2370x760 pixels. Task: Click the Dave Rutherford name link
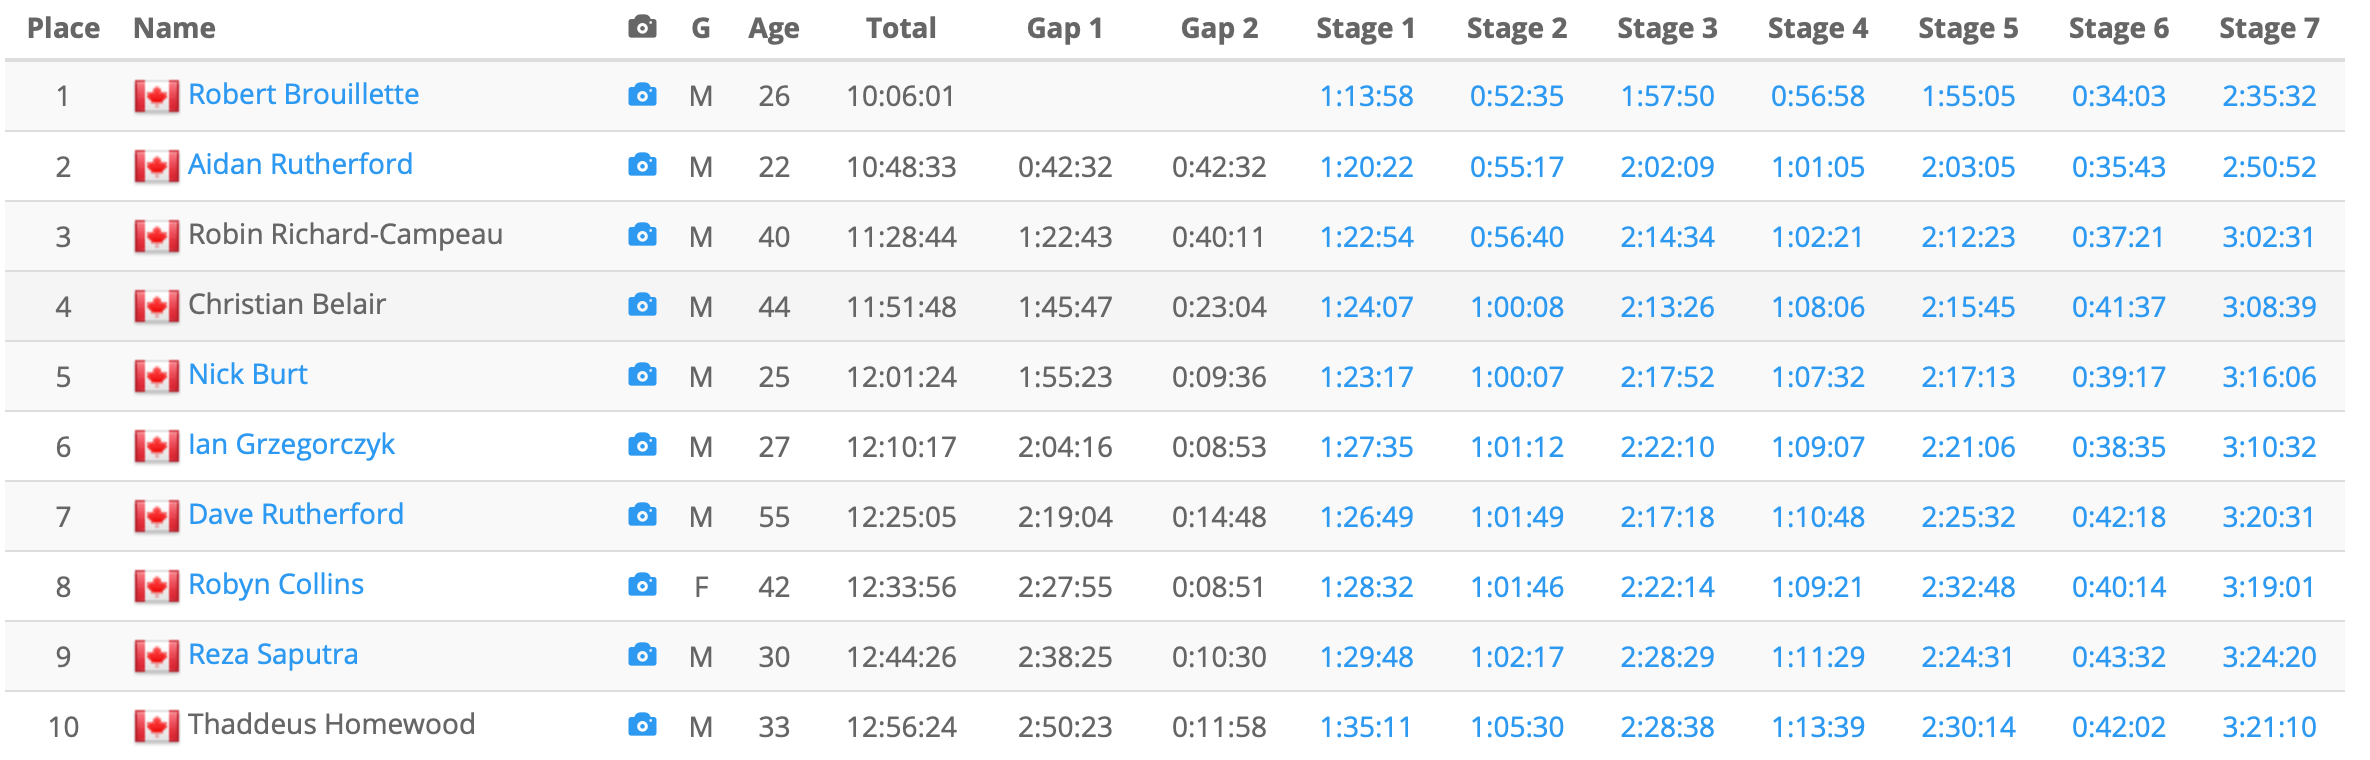[296, 515]
